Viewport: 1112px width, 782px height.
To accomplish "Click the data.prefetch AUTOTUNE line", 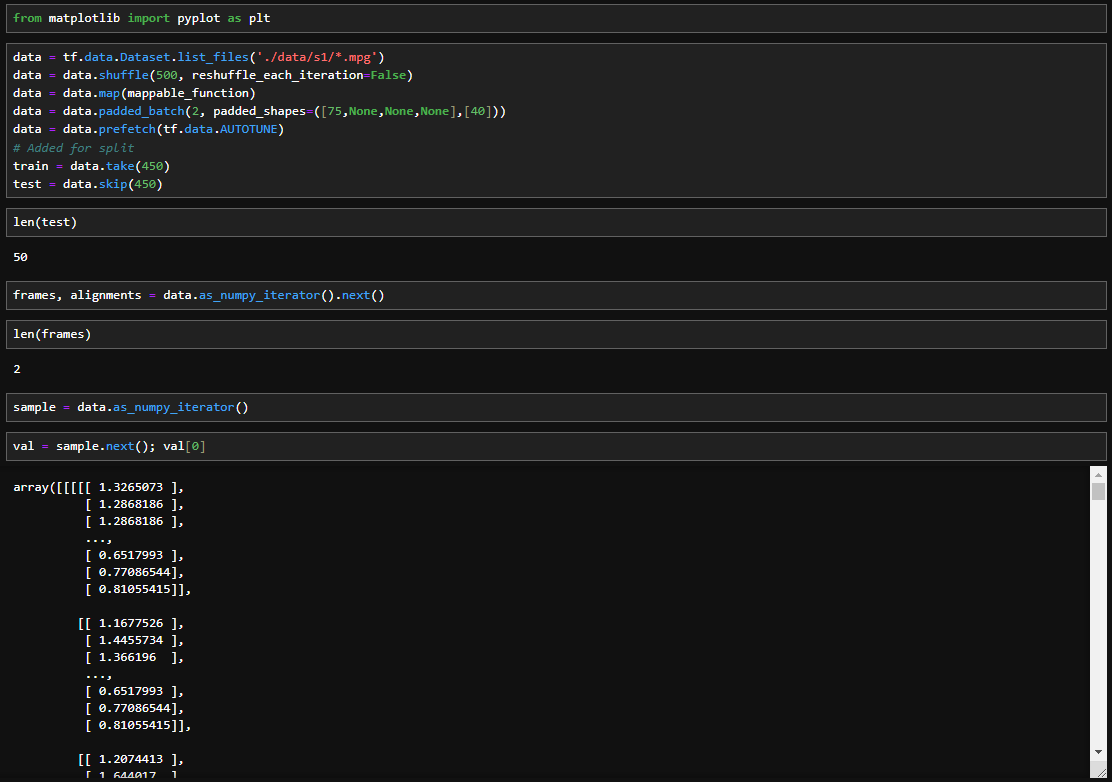I will pos(148,129).
